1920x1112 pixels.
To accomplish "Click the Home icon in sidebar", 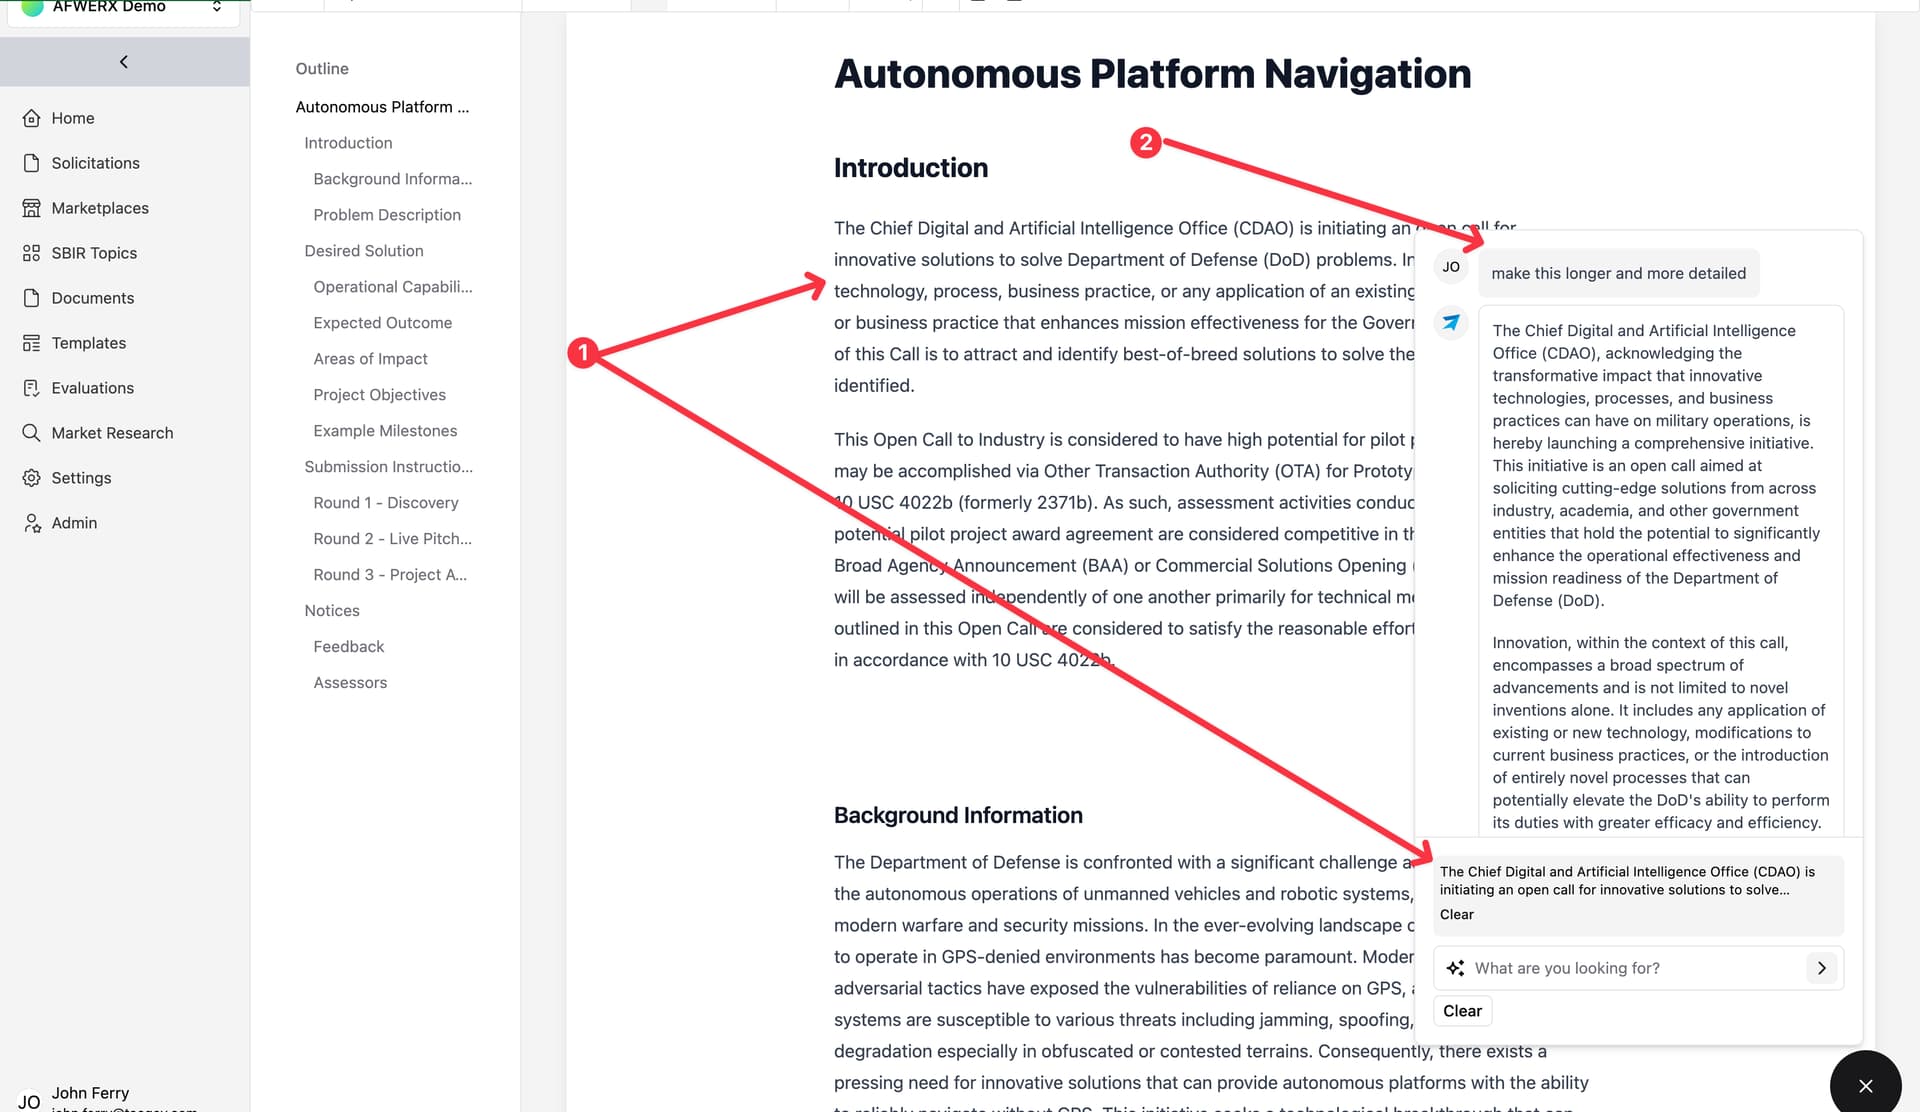I will pos(32,118).
